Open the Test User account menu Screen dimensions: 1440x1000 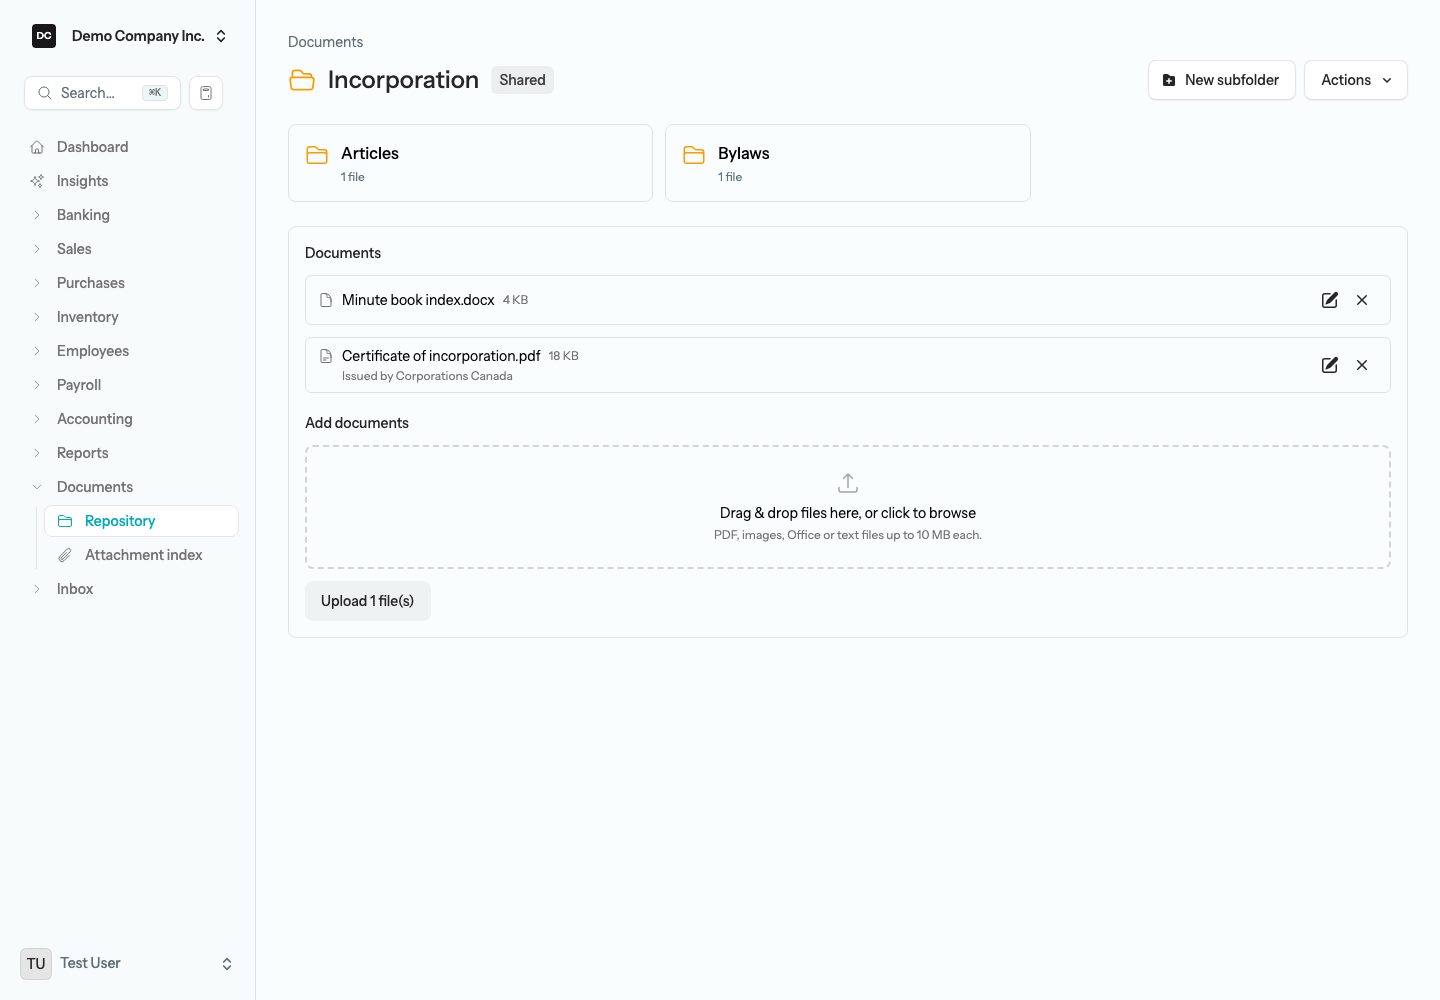128,964
